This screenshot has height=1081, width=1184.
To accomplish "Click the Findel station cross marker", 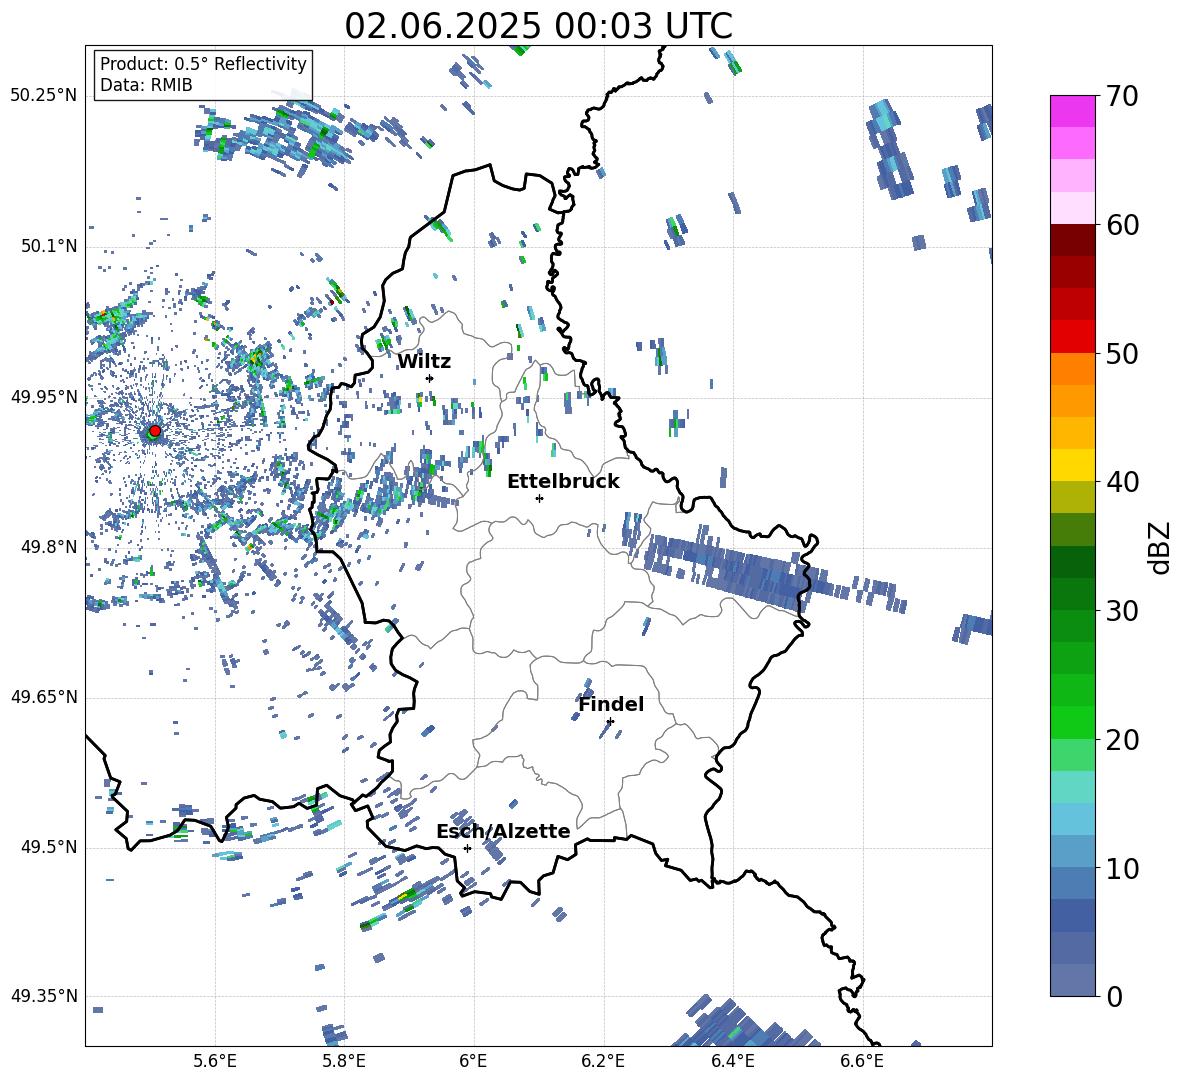I will coord(610,722).
